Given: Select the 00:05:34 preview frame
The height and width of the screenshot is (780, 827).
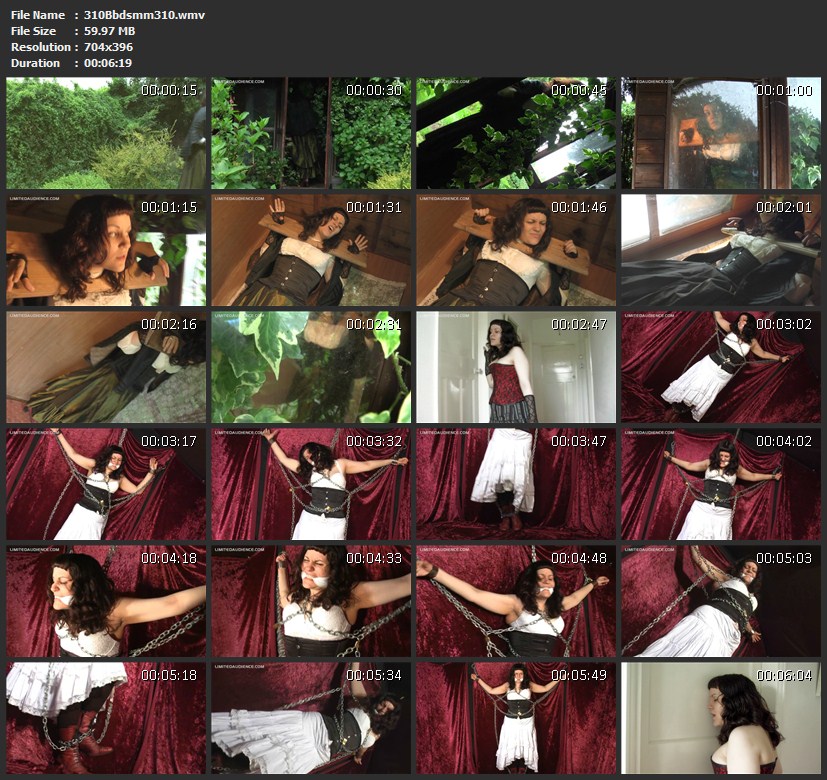Looking at the screenshot, I should point(311,718).
